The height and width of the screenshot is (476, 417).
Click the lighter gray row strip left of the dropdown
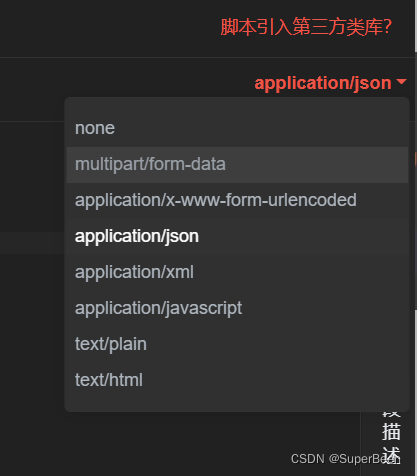pyautogui.click(x=32, y=243)
